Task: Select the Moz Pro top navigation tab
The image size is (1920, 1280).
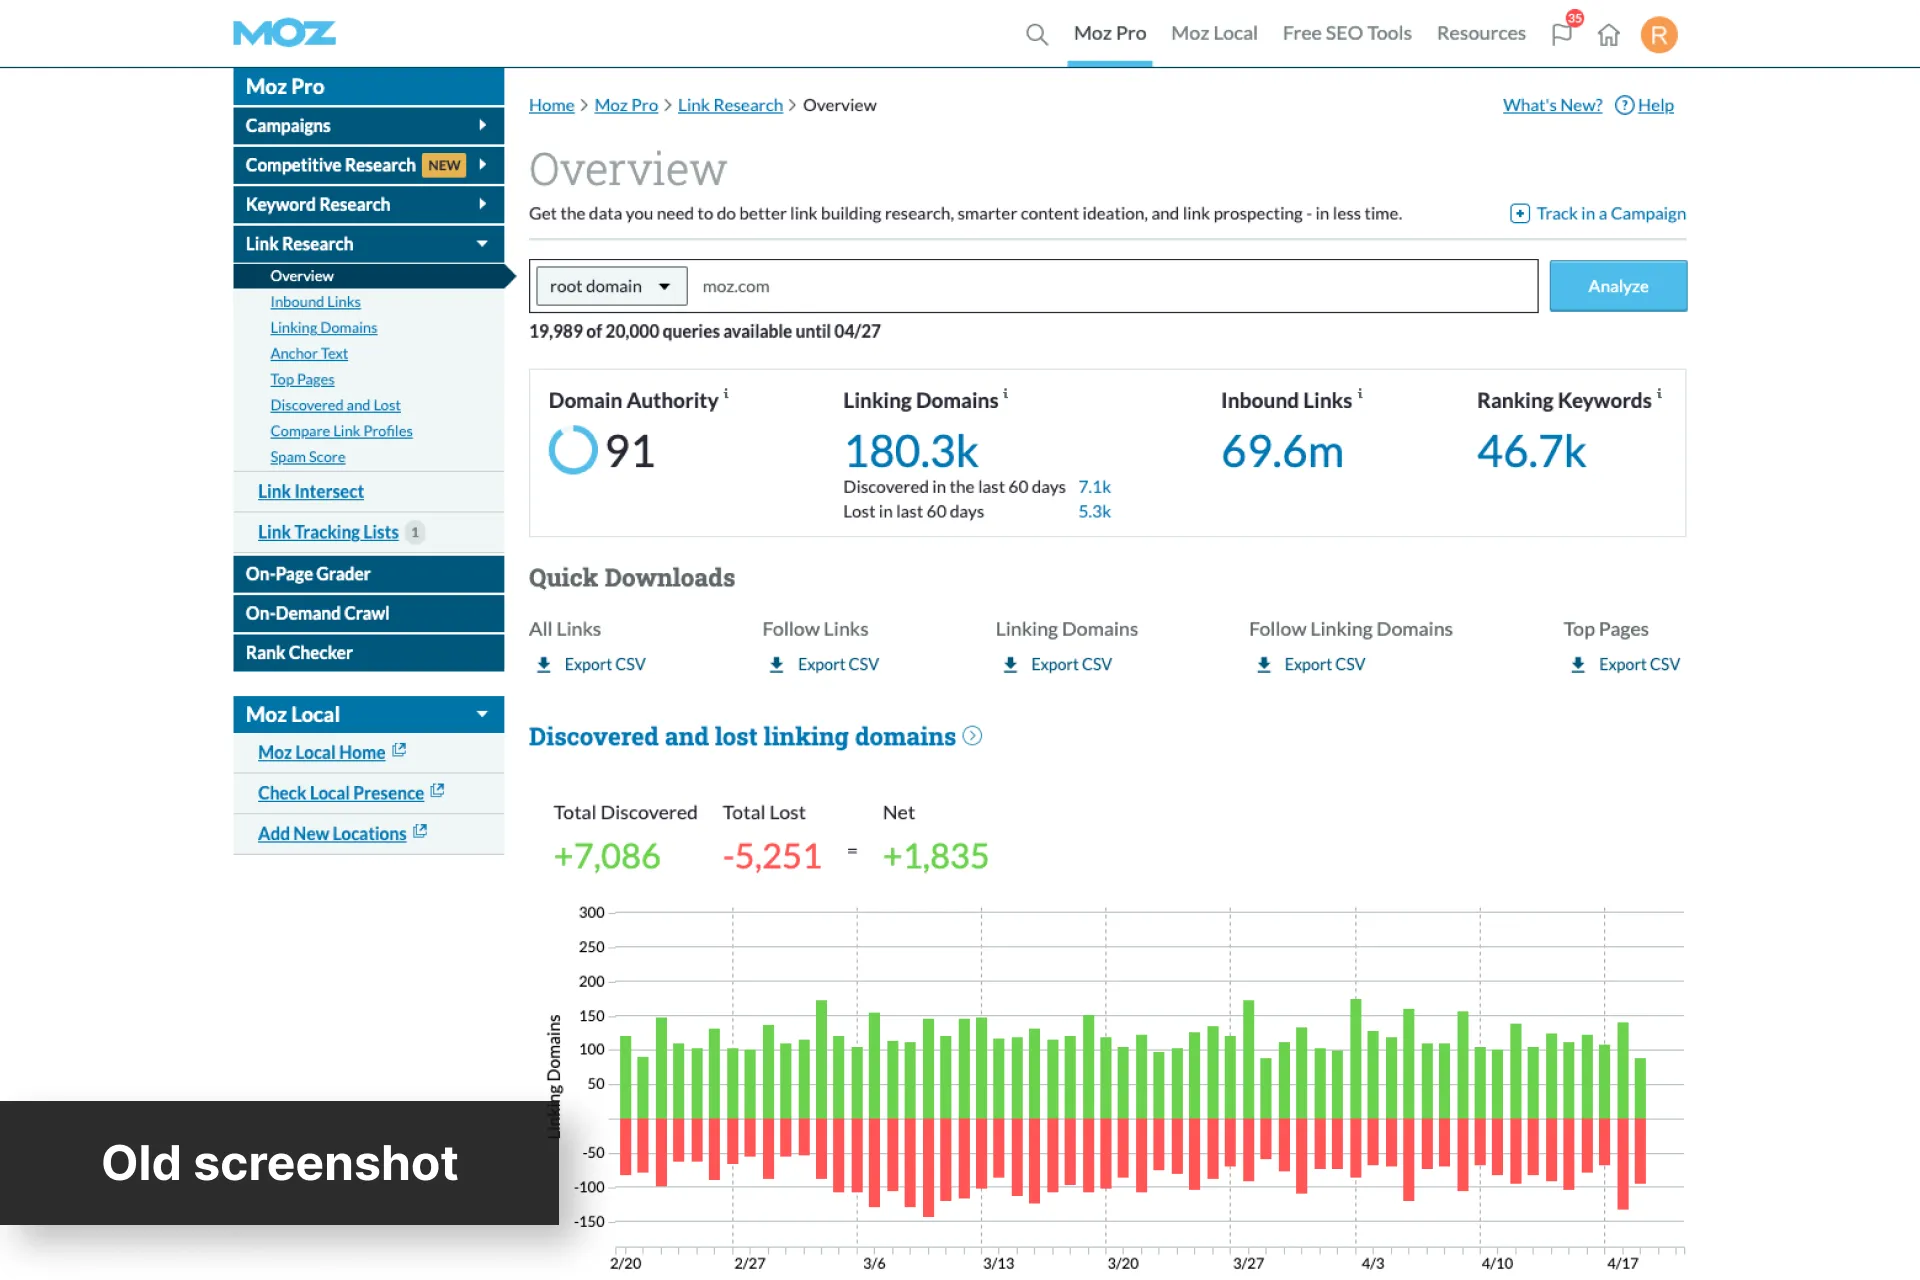Action: coord(1110,33)
